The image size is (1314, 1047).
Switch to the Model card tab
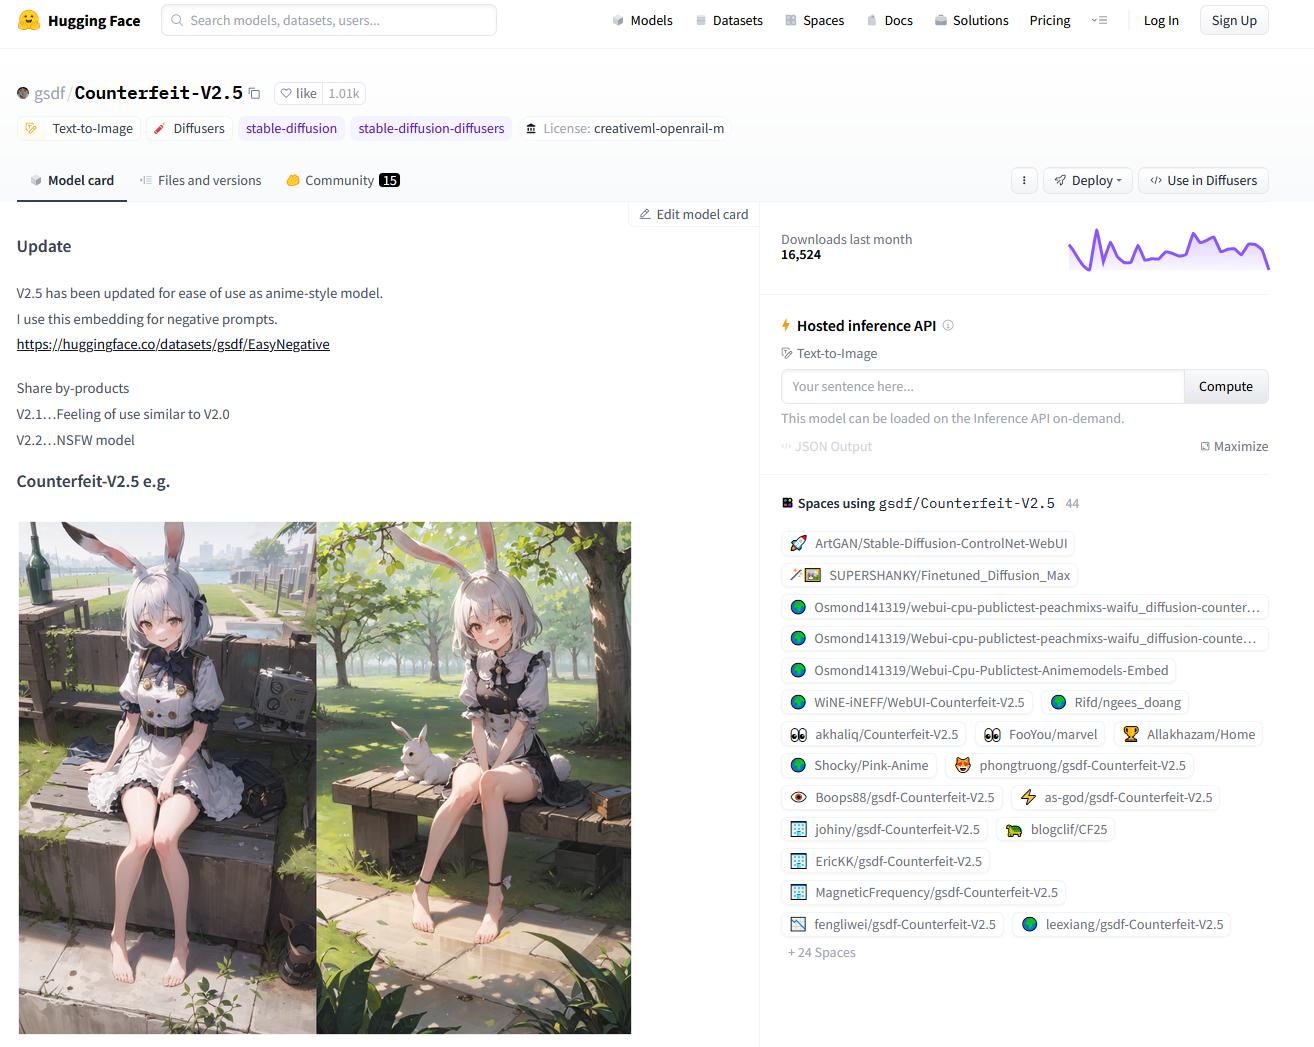pyautogui.click(x=72, y=181)
